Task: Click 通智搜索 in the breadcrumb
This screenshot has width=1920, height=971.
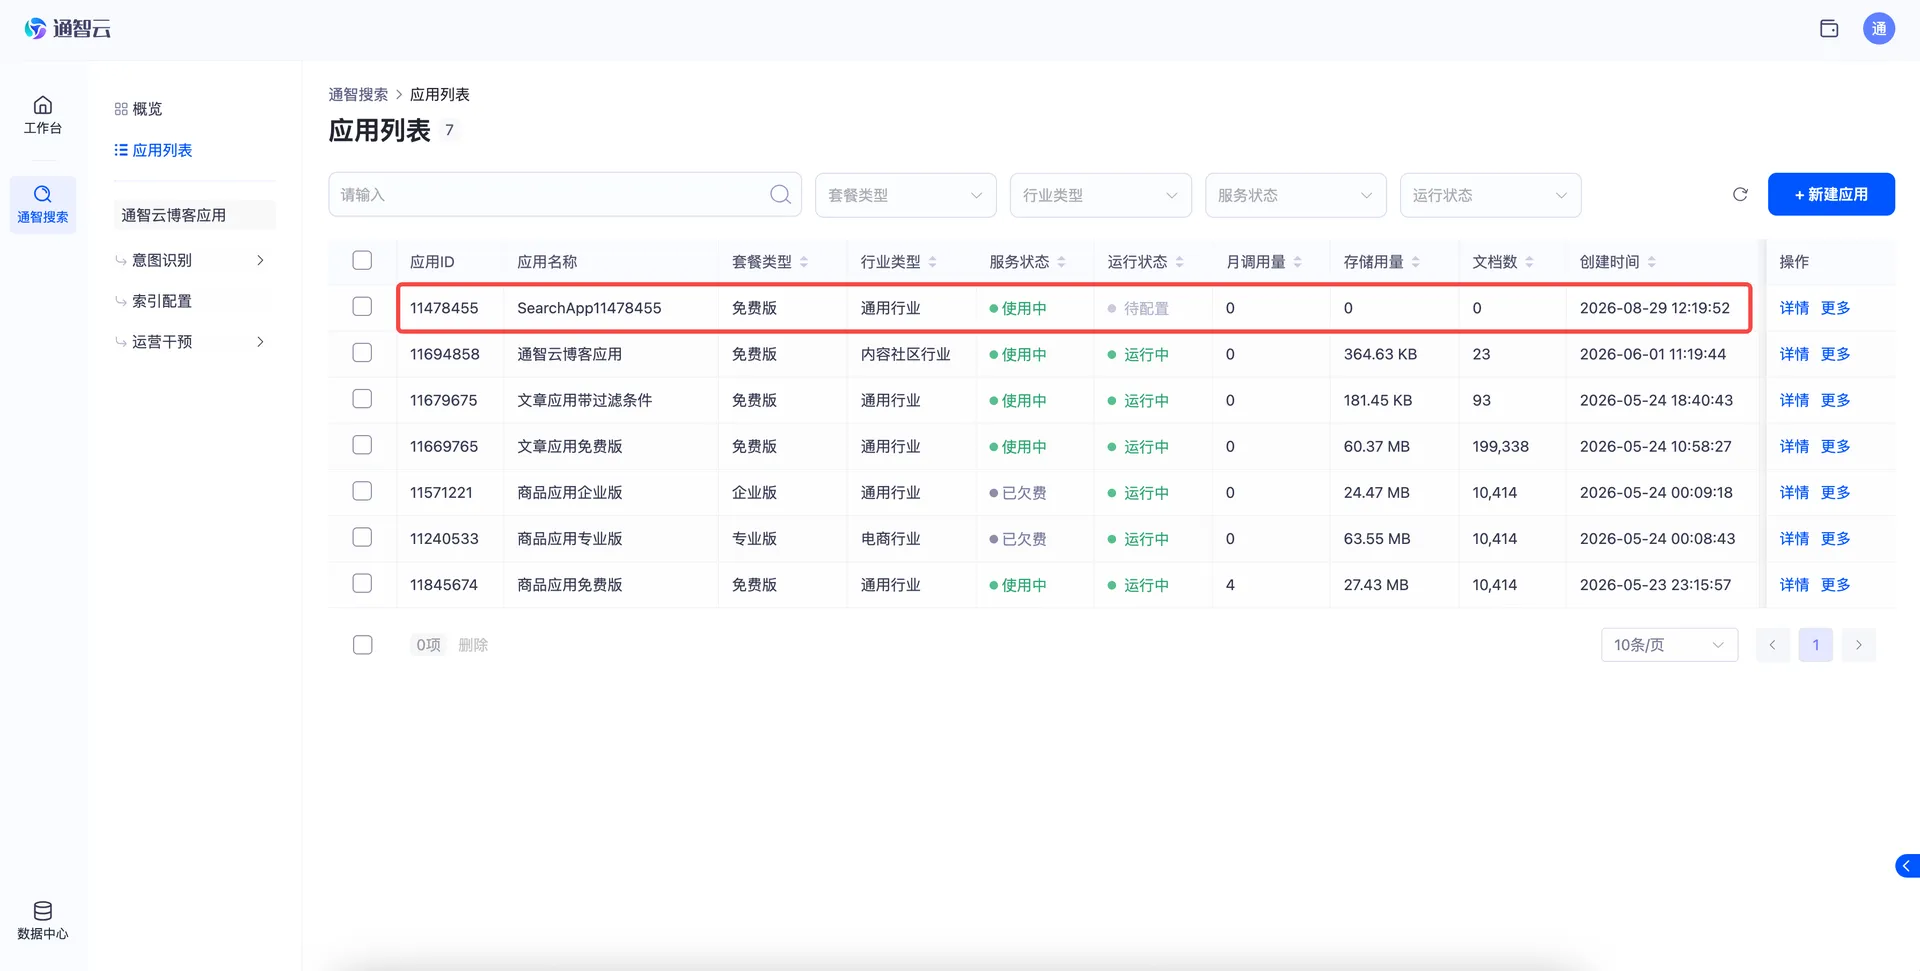Action: [x=358, y=94]
